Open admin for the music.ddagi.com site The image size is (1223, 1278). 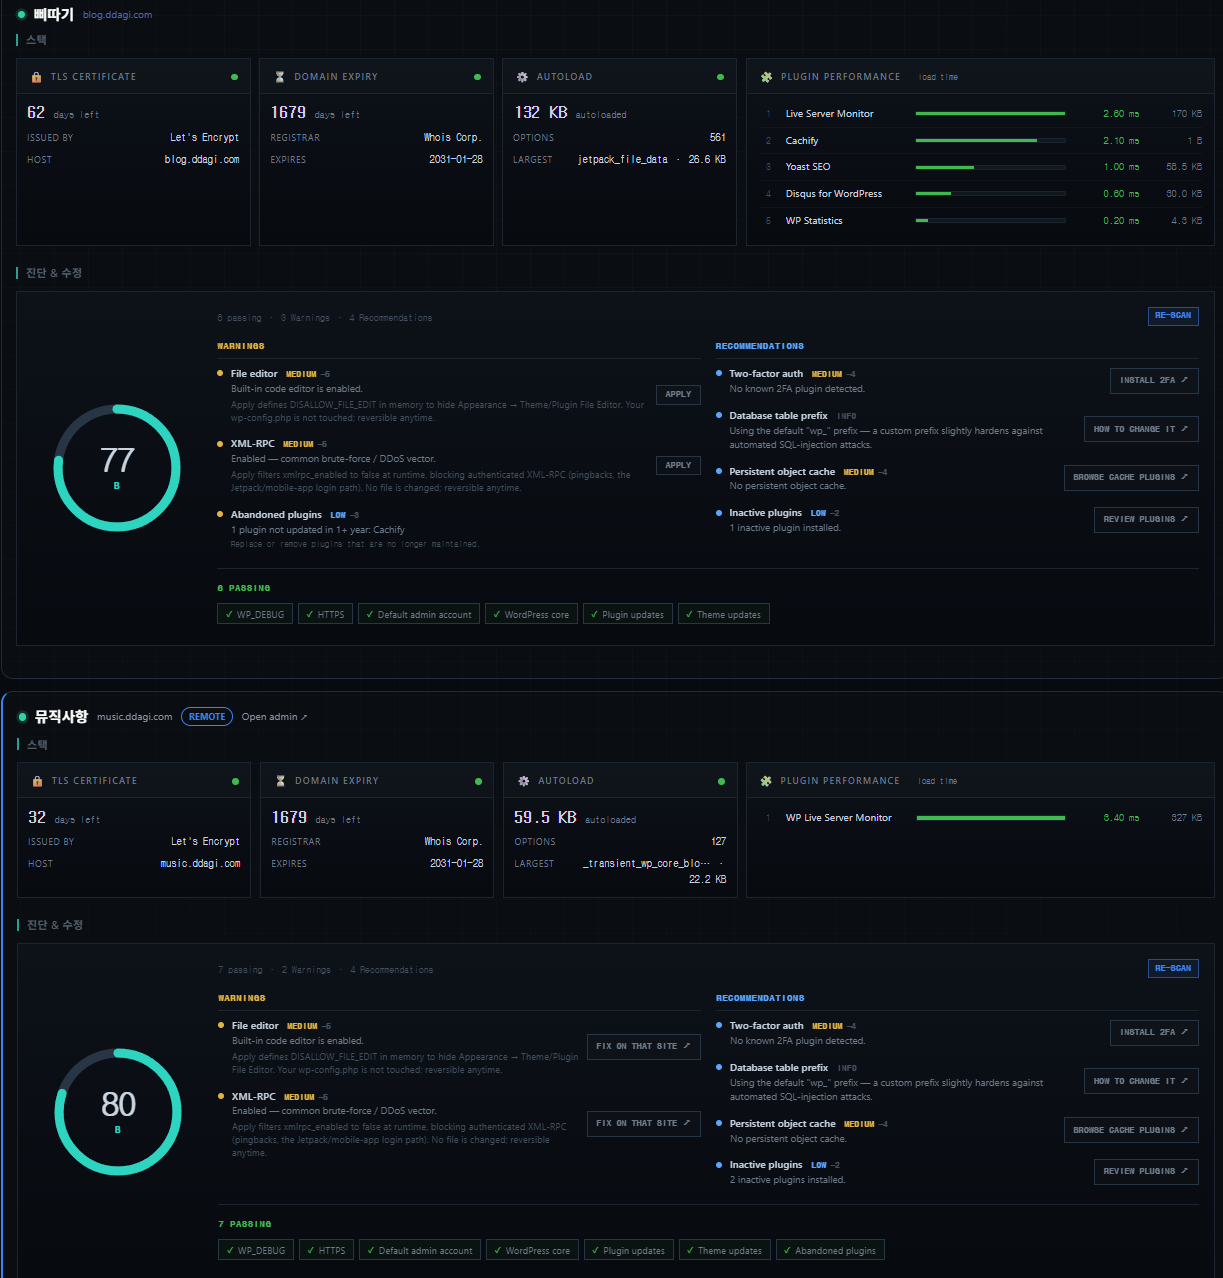pos(274,717)
